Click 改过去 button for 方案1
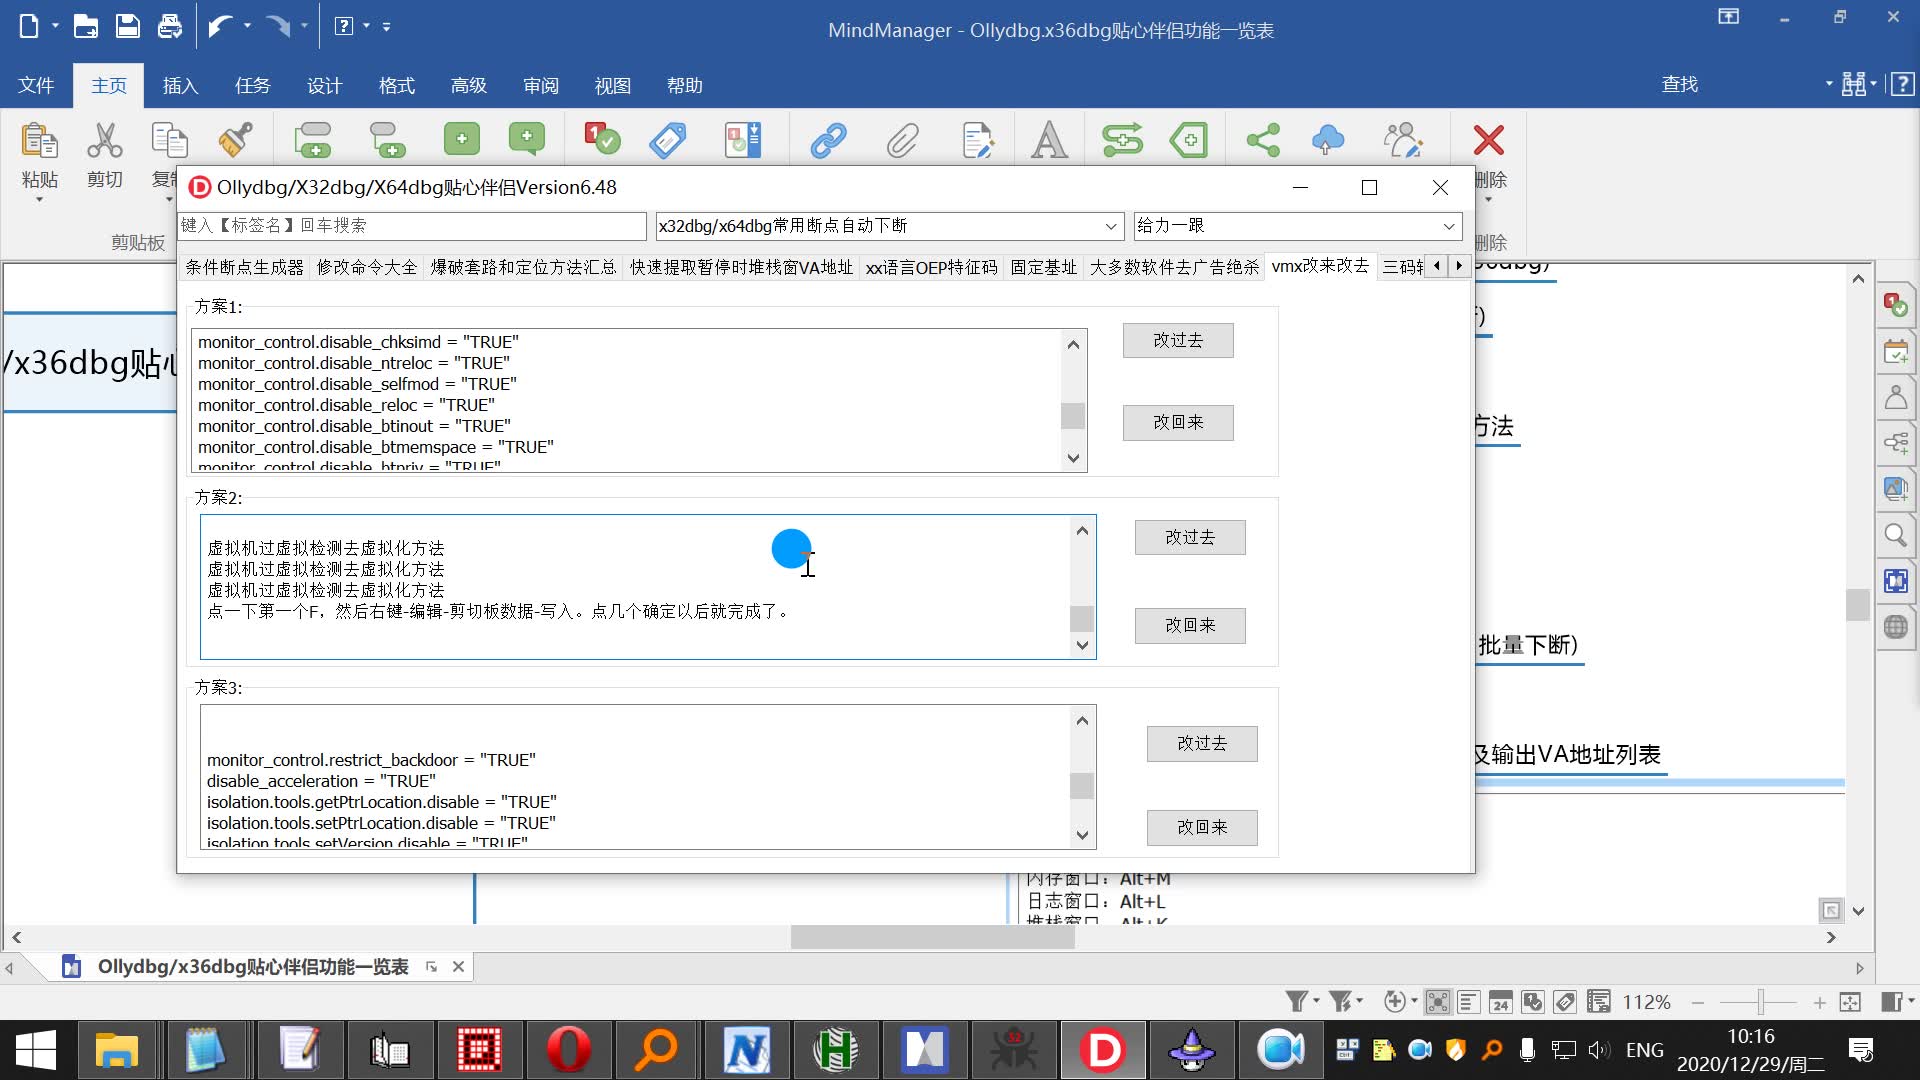Image resolution: width=1920 pixels, height=1080 pixels. tap(1178, 340)
